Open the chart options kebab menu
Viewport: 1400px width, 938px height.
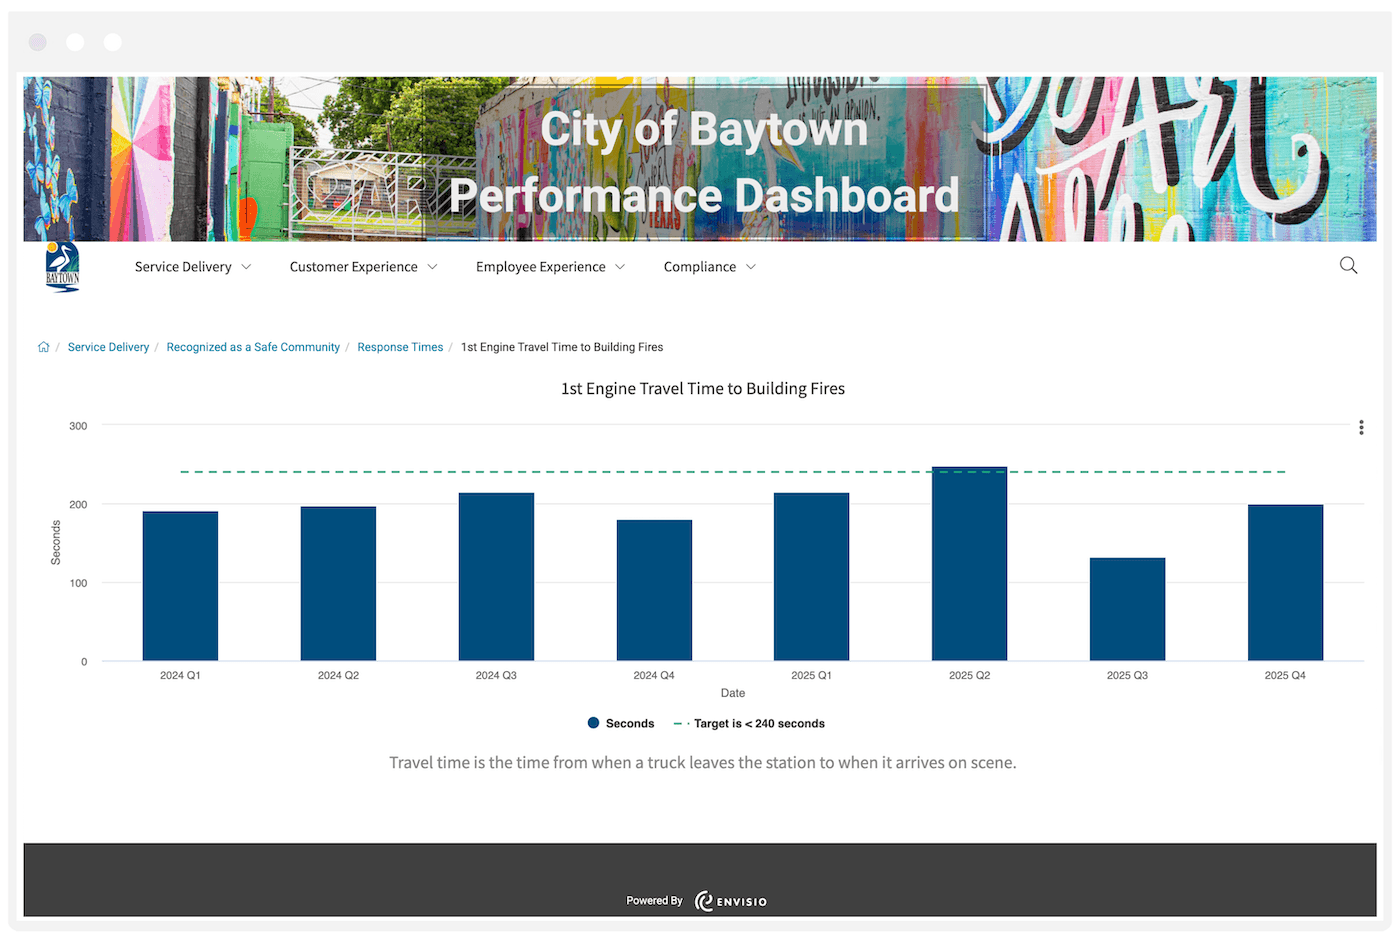pyautogui.click(x=1361, y=427)
